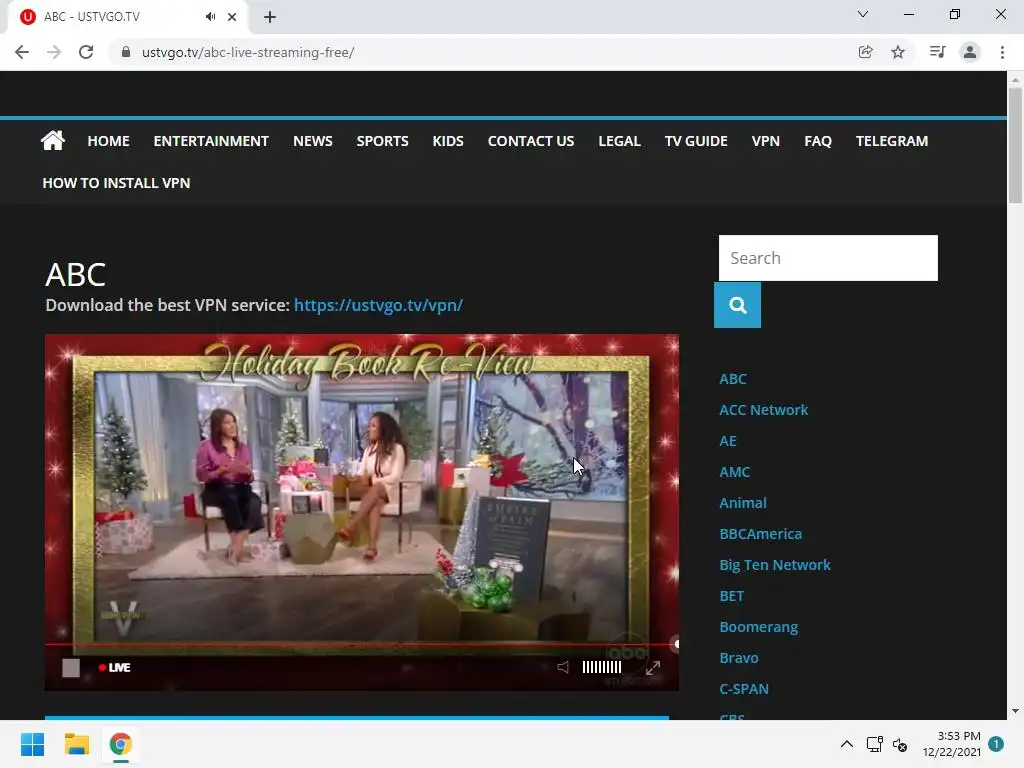Expand the tab search dropdown chevron
The image size is (1024, 768).
(863, 14)
